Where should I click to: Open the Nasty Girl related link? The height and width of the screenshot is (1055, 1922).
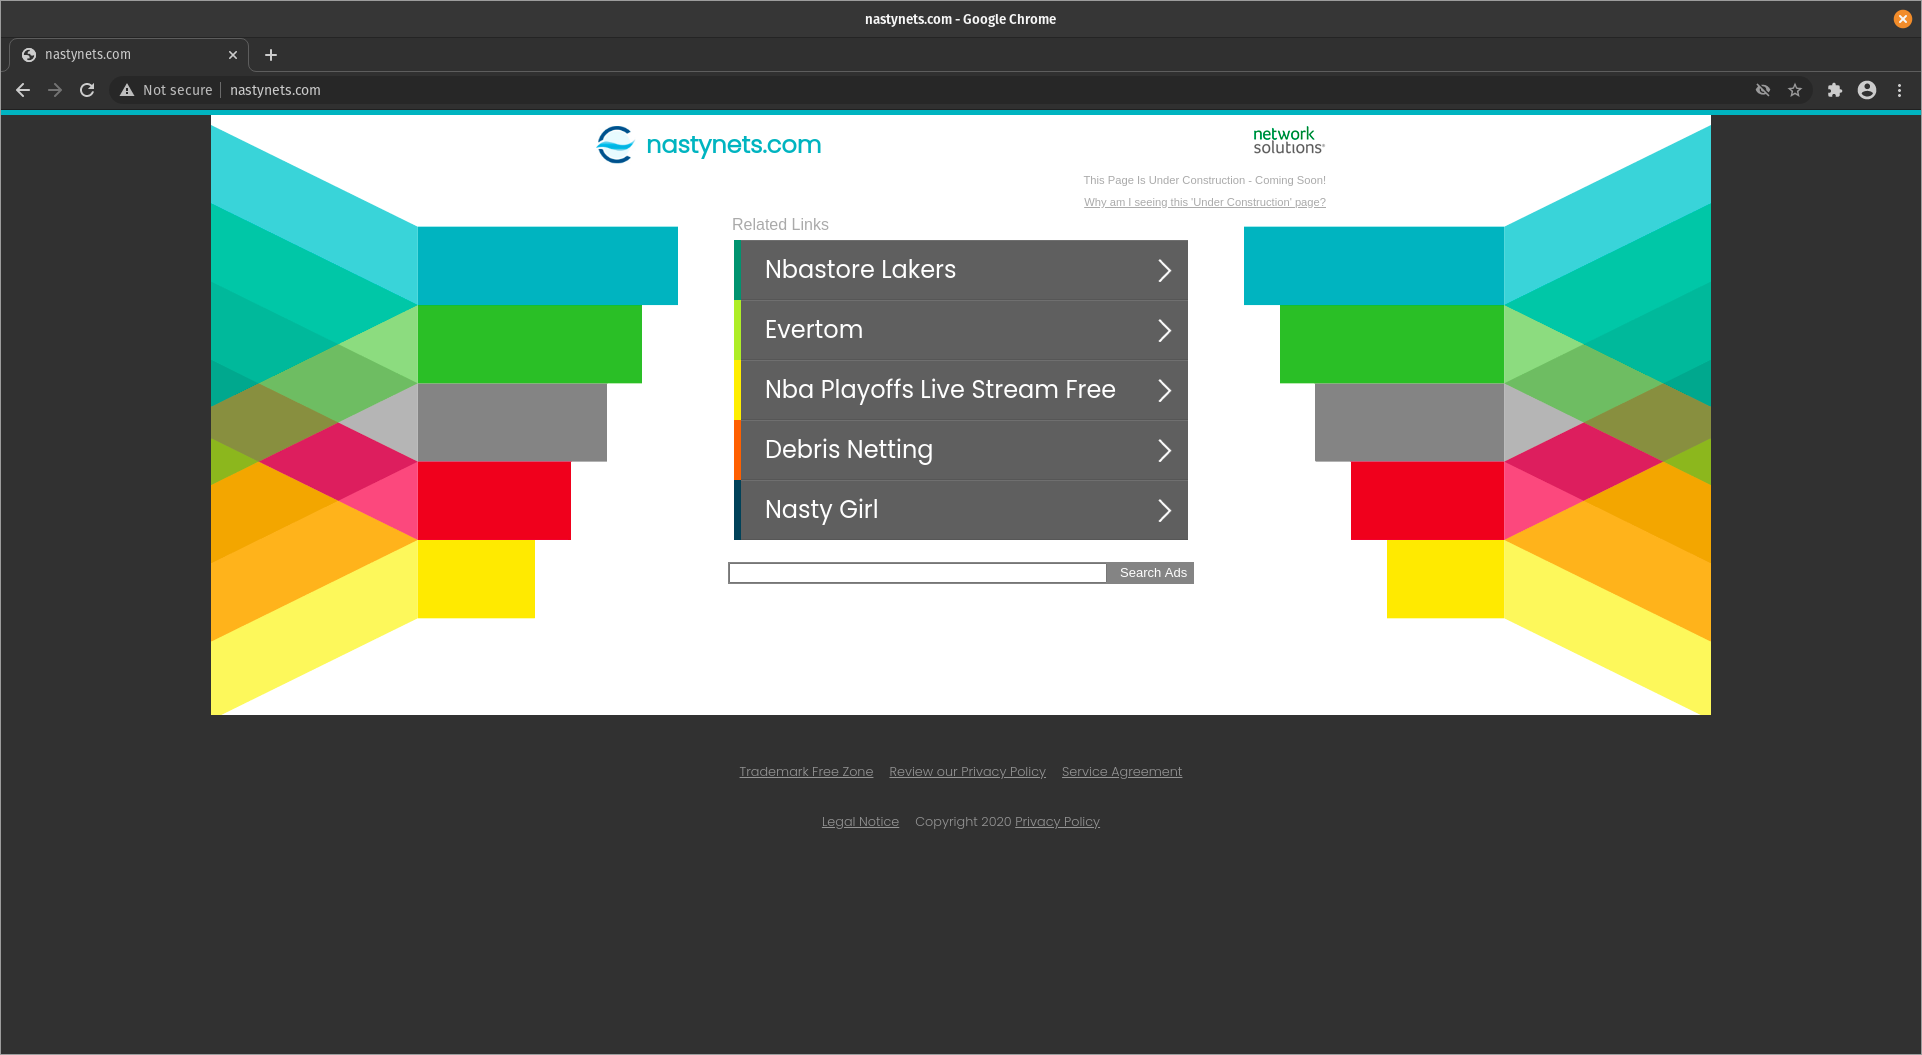[961, 510]
